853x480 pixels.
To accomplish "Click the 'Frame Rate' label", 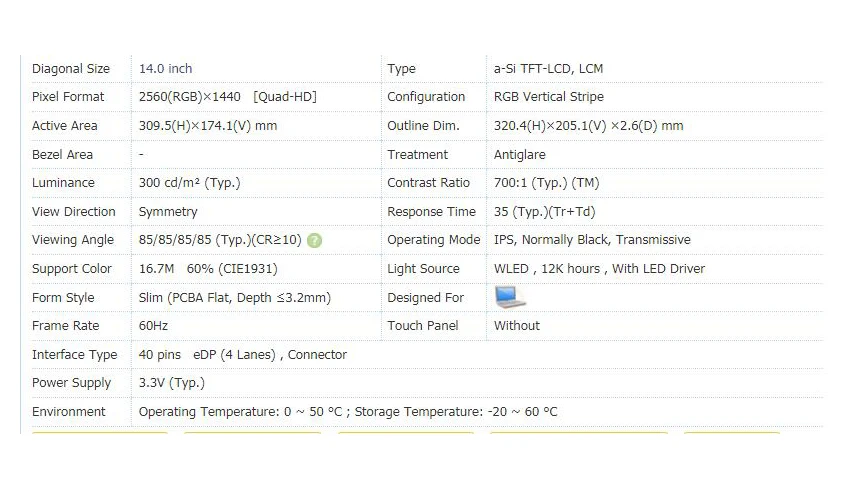I will tap(65, 326).
